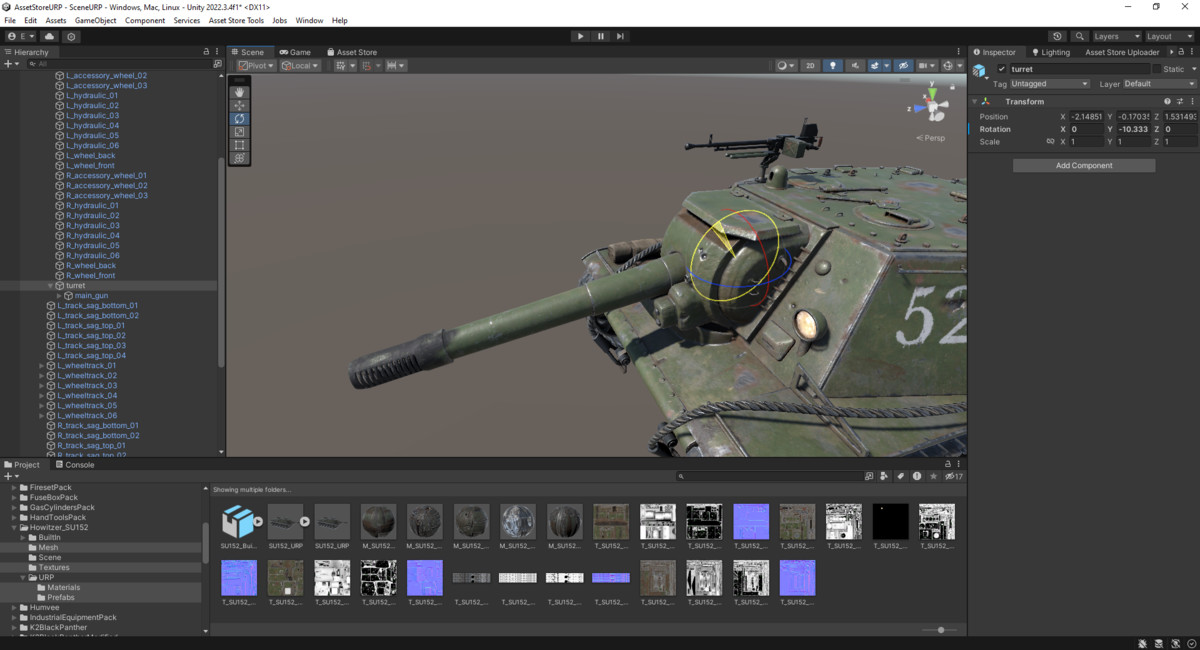Click Project favorites star icon
The height and width of the screenshot is (650, 1200).
tap(933, 476)
